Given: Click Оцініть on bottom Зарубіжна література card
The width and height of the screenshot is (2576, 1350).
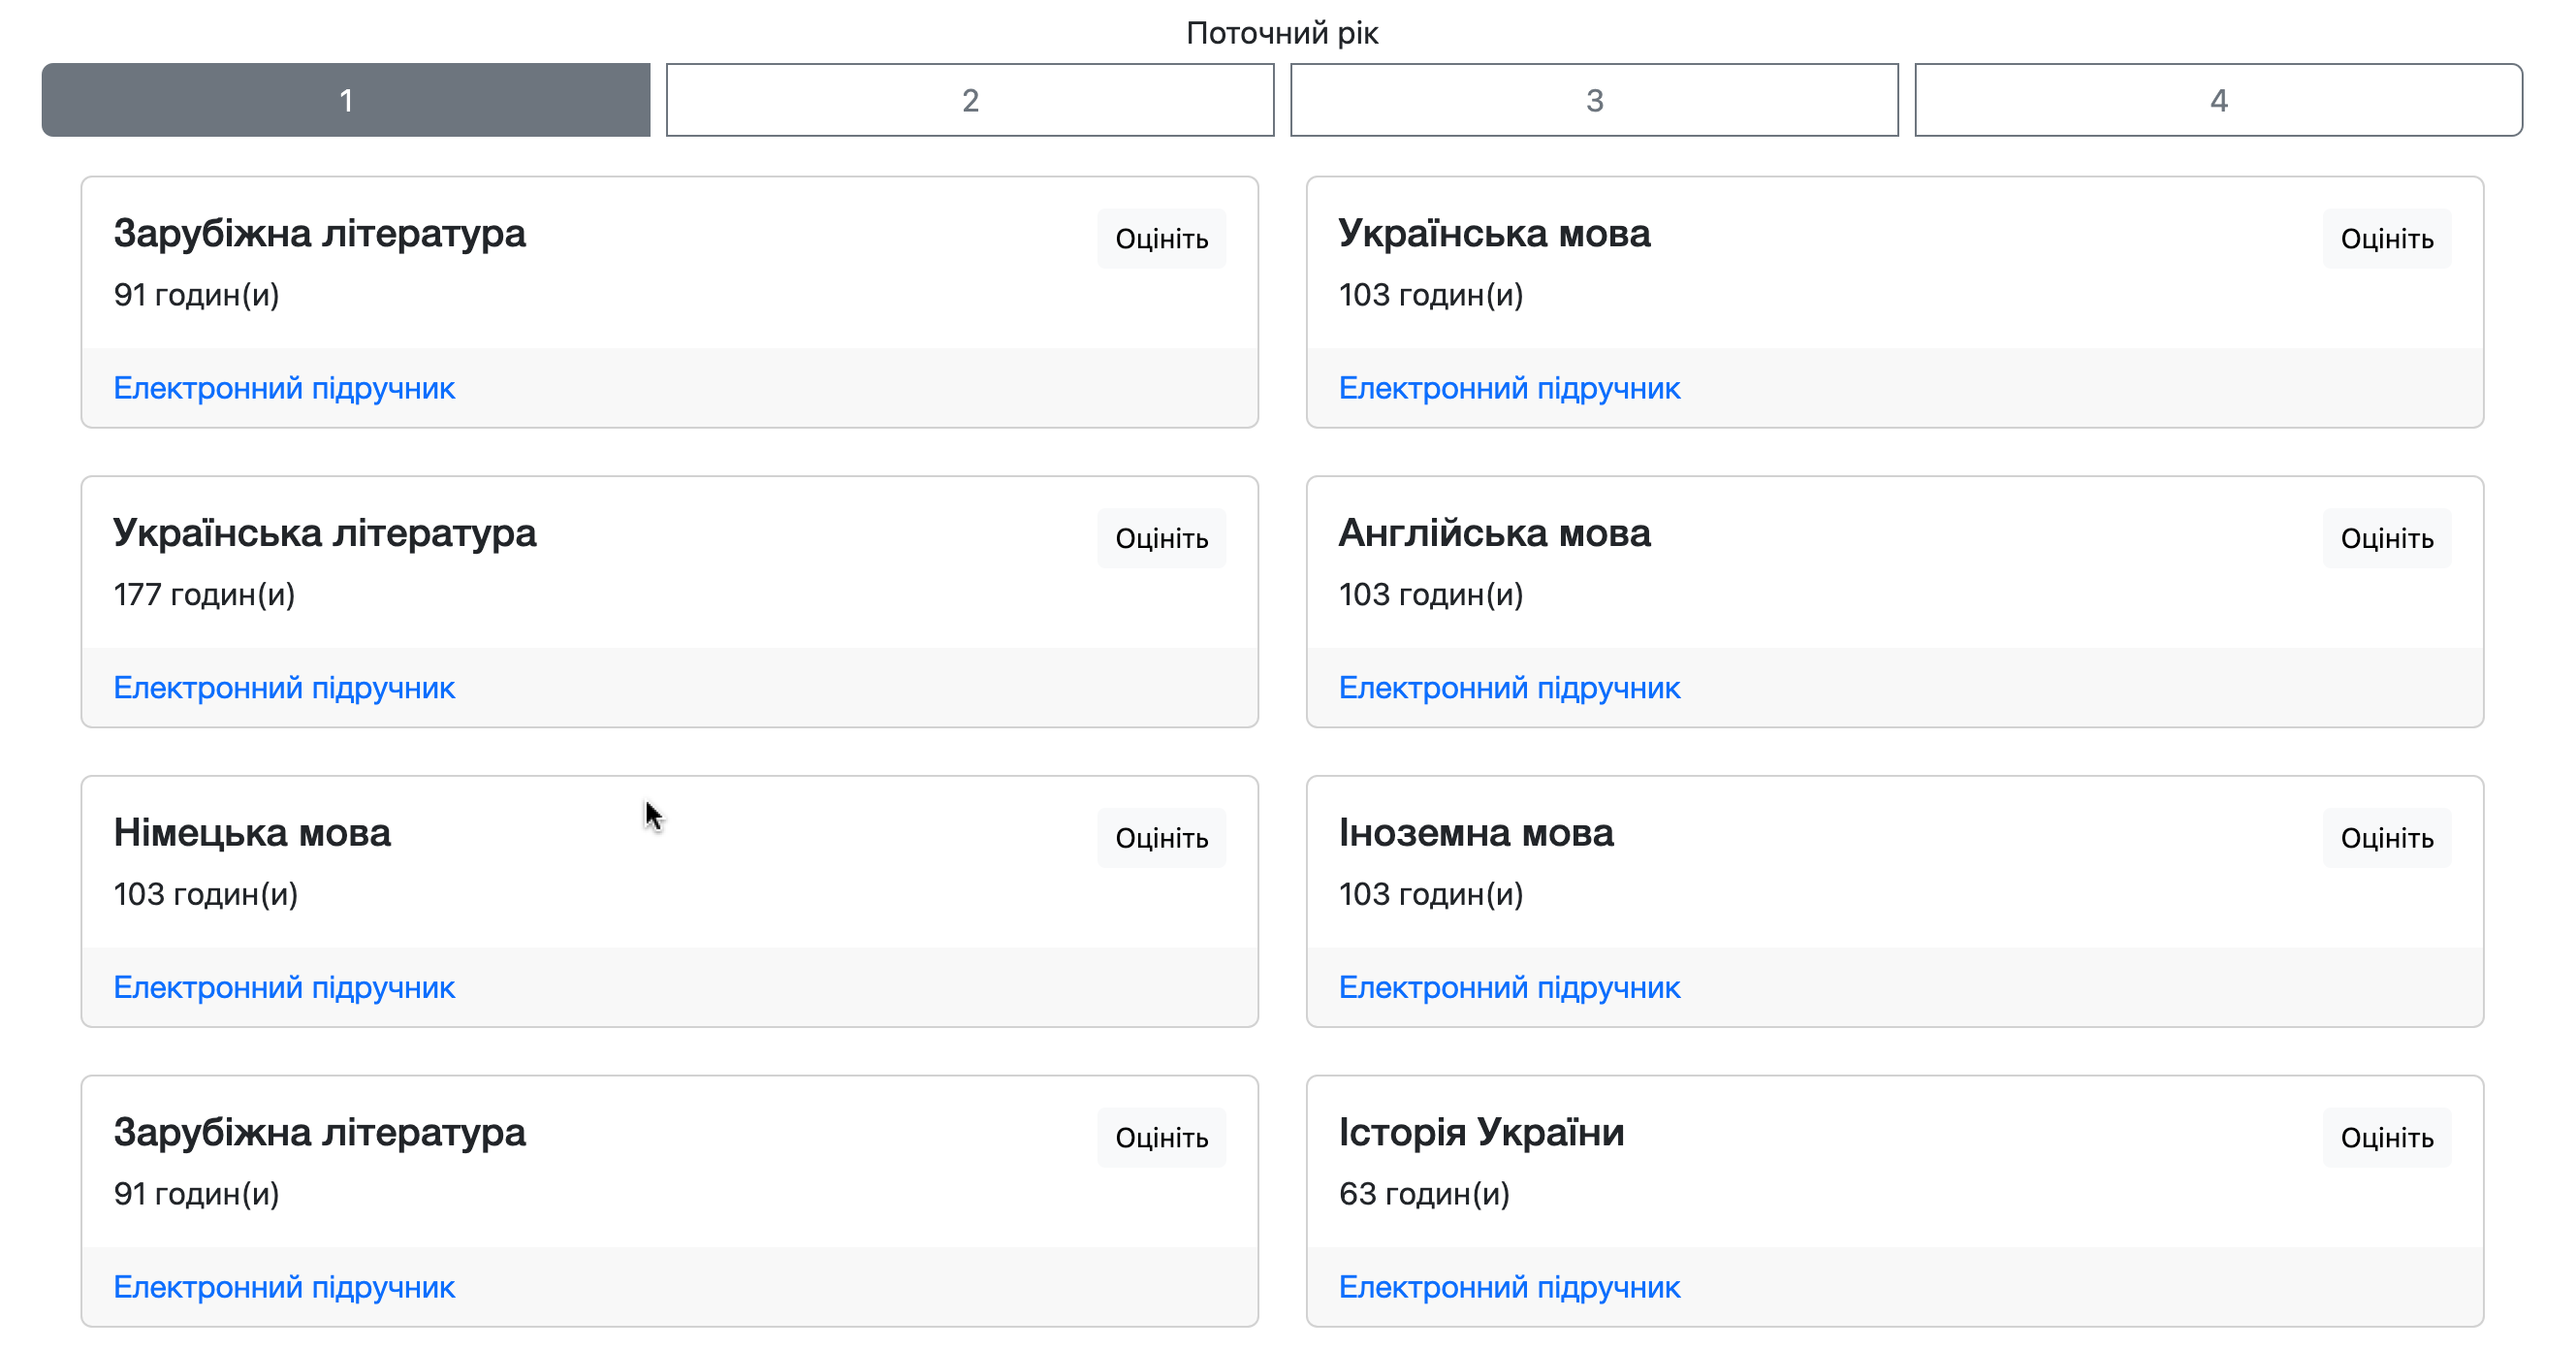Looking at the screenshot, I should (x=1160, y=1137).
